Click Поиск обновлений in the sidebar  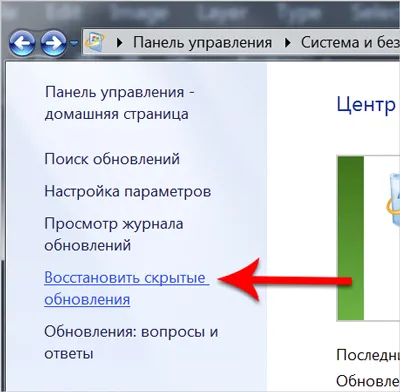112,159
